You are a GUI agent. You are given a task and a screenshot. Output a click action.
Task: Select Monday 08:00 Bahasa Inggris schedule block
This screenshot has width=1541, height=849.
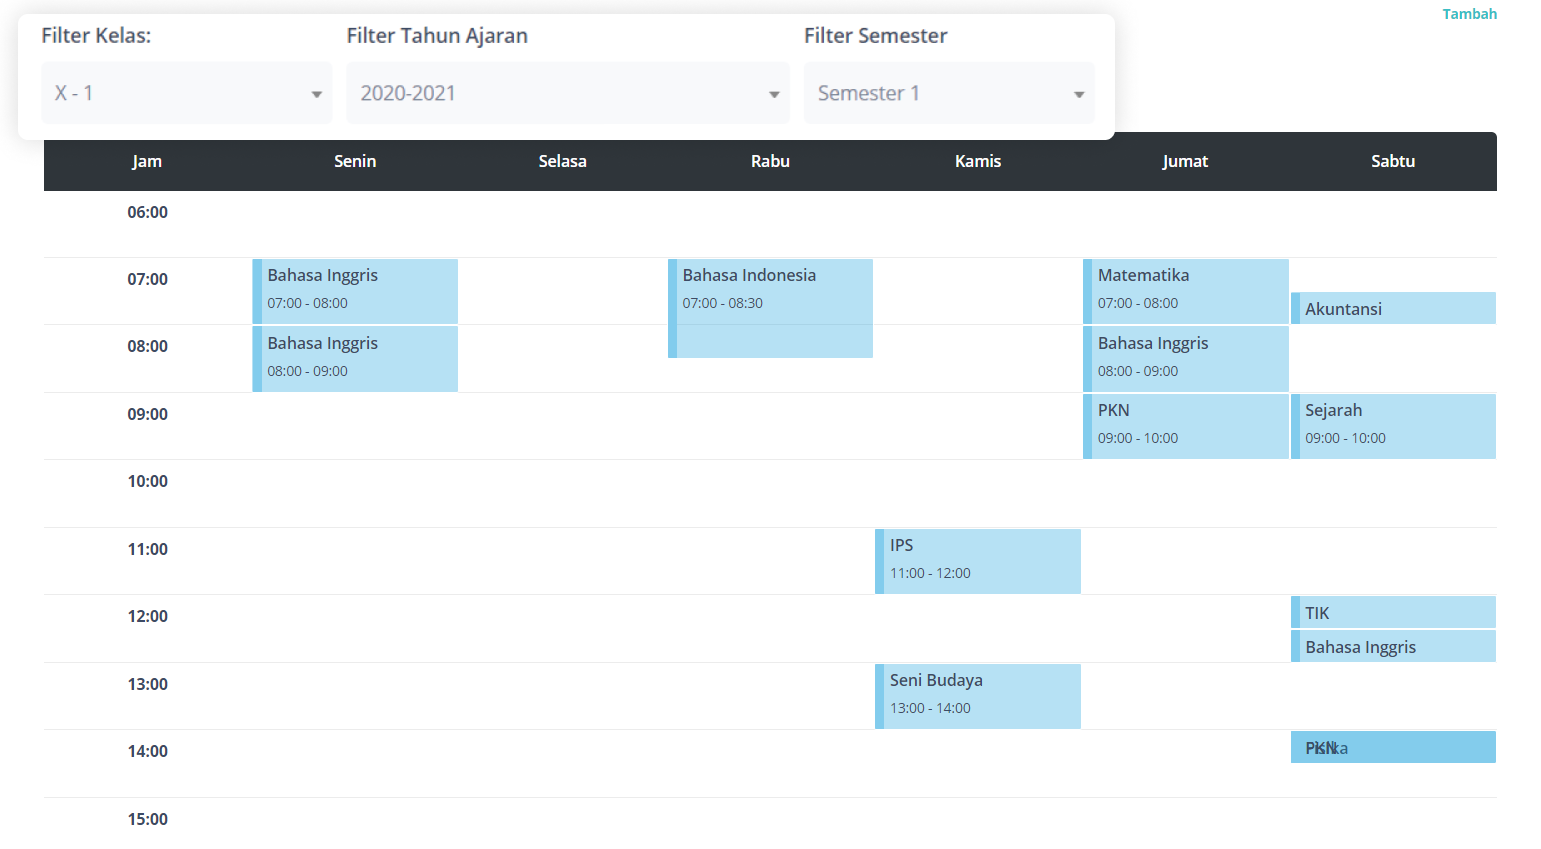[355, 358]
